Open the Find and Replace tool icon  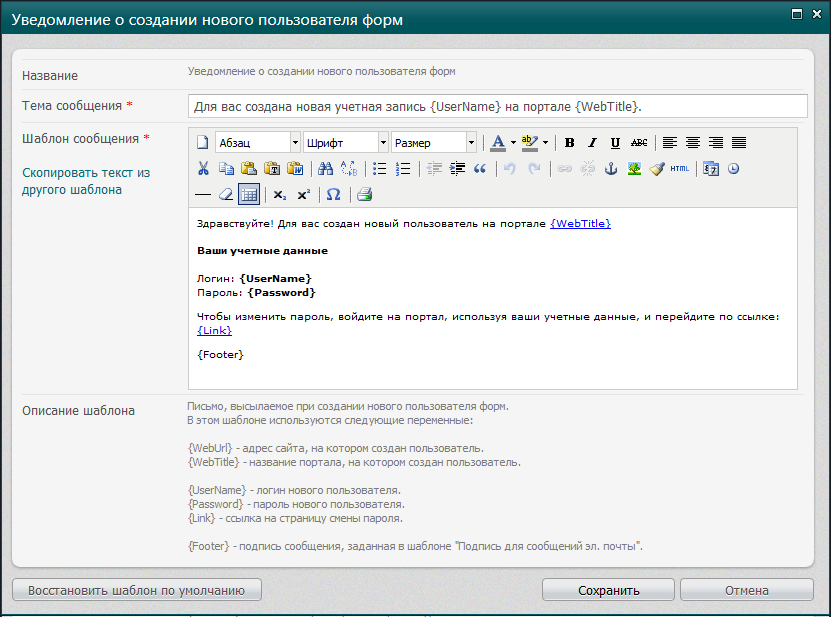pyautogui.click(x=349, y=169)
